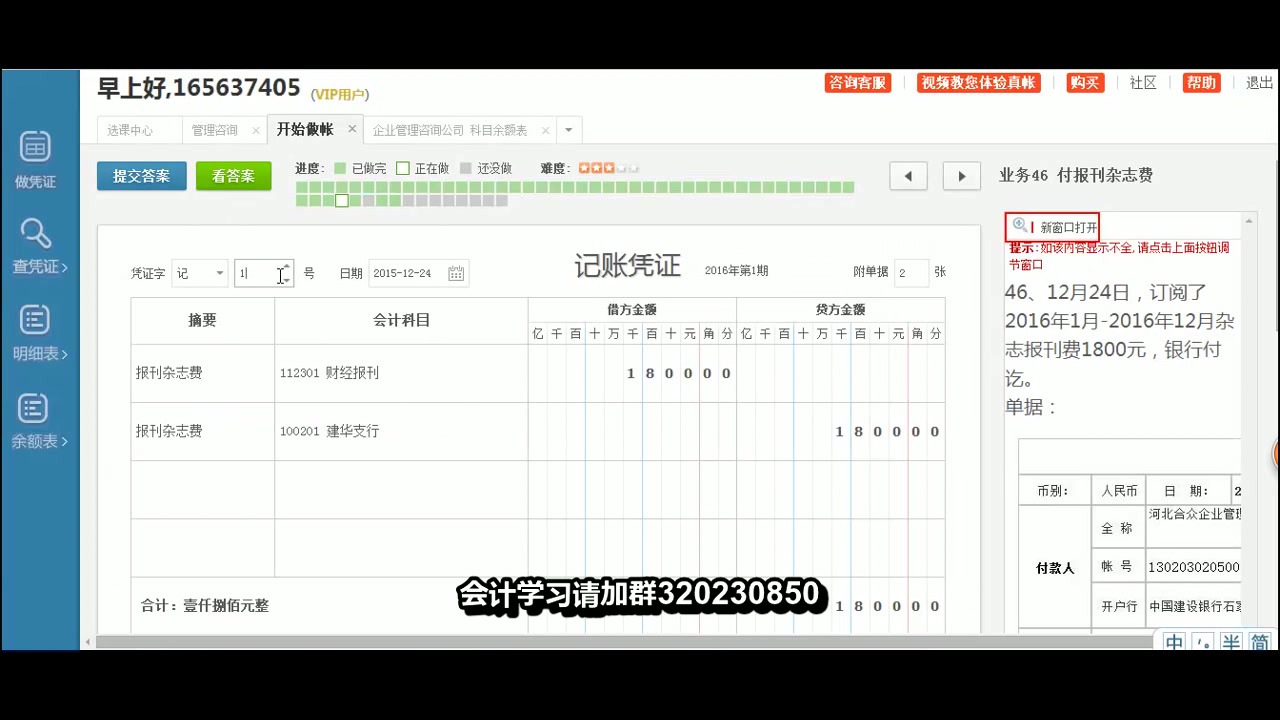Open the calendar date picker icon
The width and height of the screenshot is (1280, 720).
pos(456,273)
